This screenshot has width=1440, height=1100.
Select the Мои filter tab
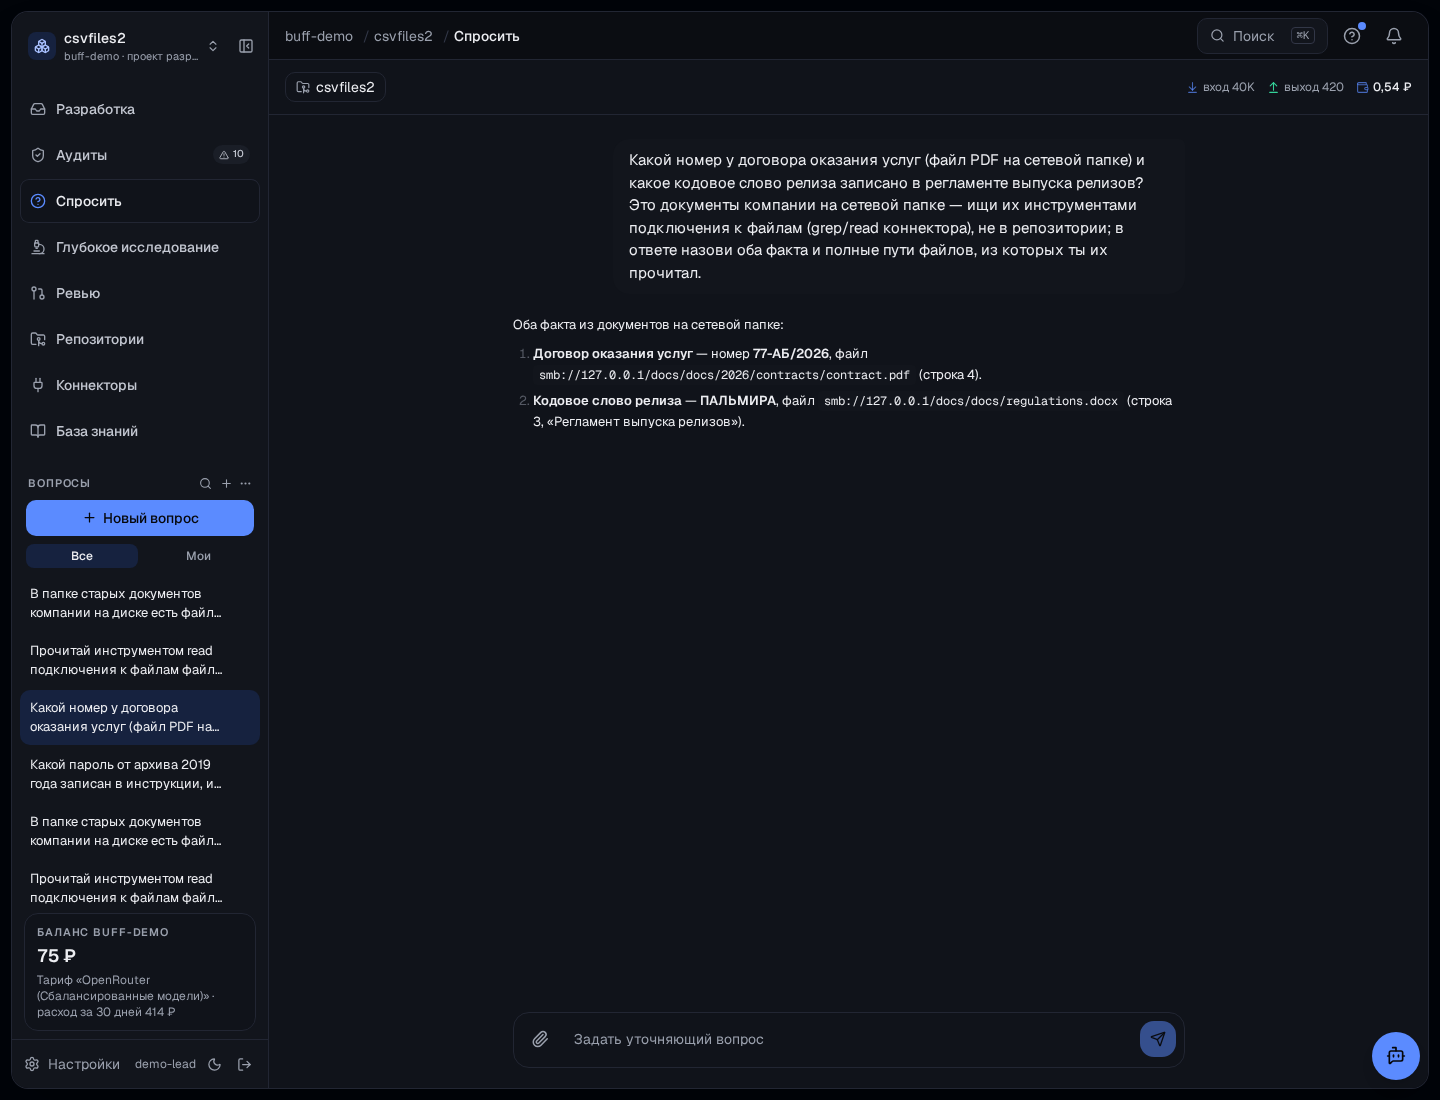click(198, 556)
